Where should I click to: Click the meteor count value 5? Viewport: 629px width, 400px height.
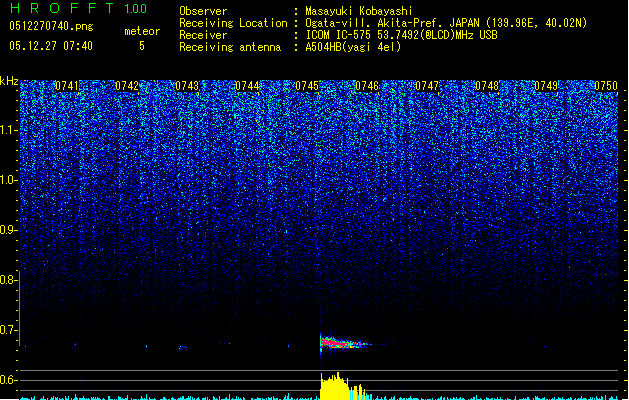(x=142, y=46)
